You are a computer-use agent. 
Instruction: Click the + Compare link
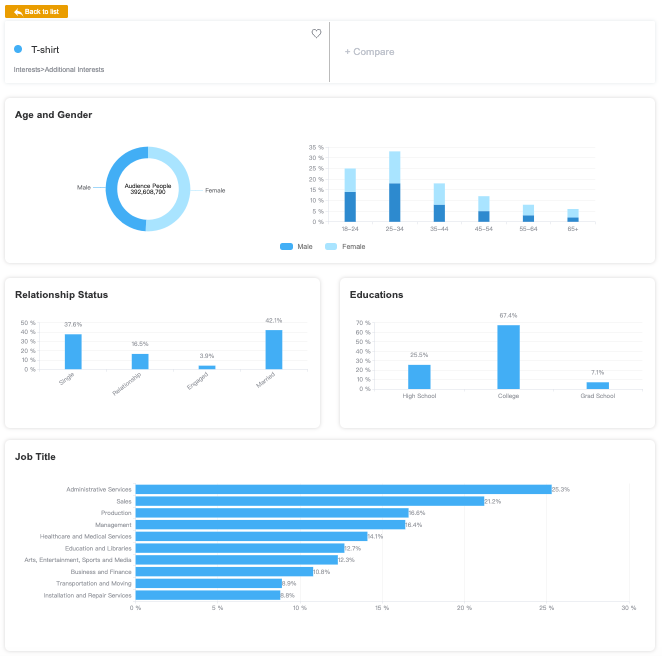369,52
